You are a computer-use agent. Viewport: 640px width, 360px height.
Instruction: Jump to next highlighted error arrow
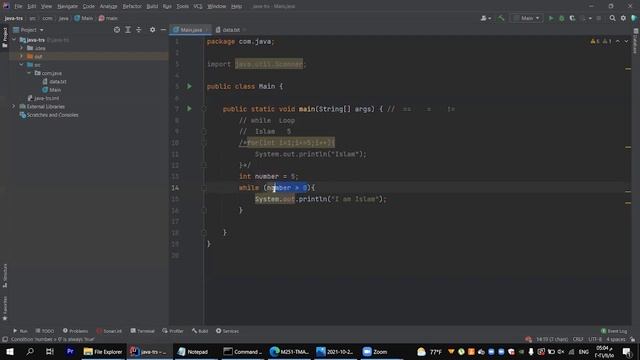[x=626, y=41]
